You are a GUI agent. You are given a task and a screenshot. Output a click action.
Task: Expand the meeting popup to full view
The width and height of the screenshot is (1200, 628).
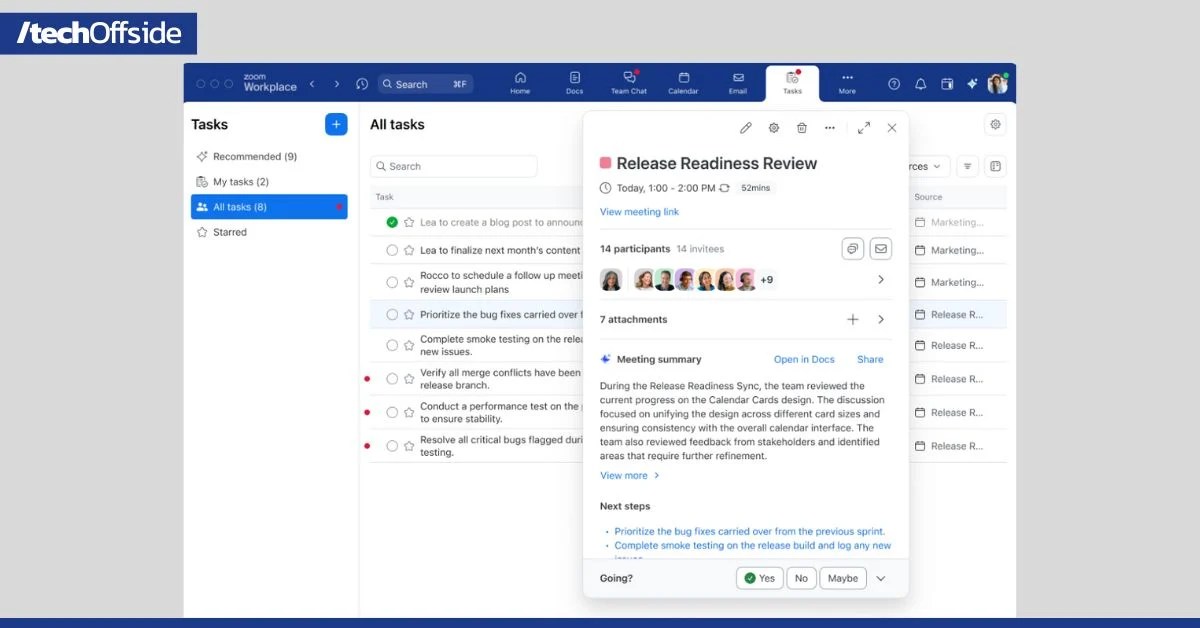tap(864, 128)
